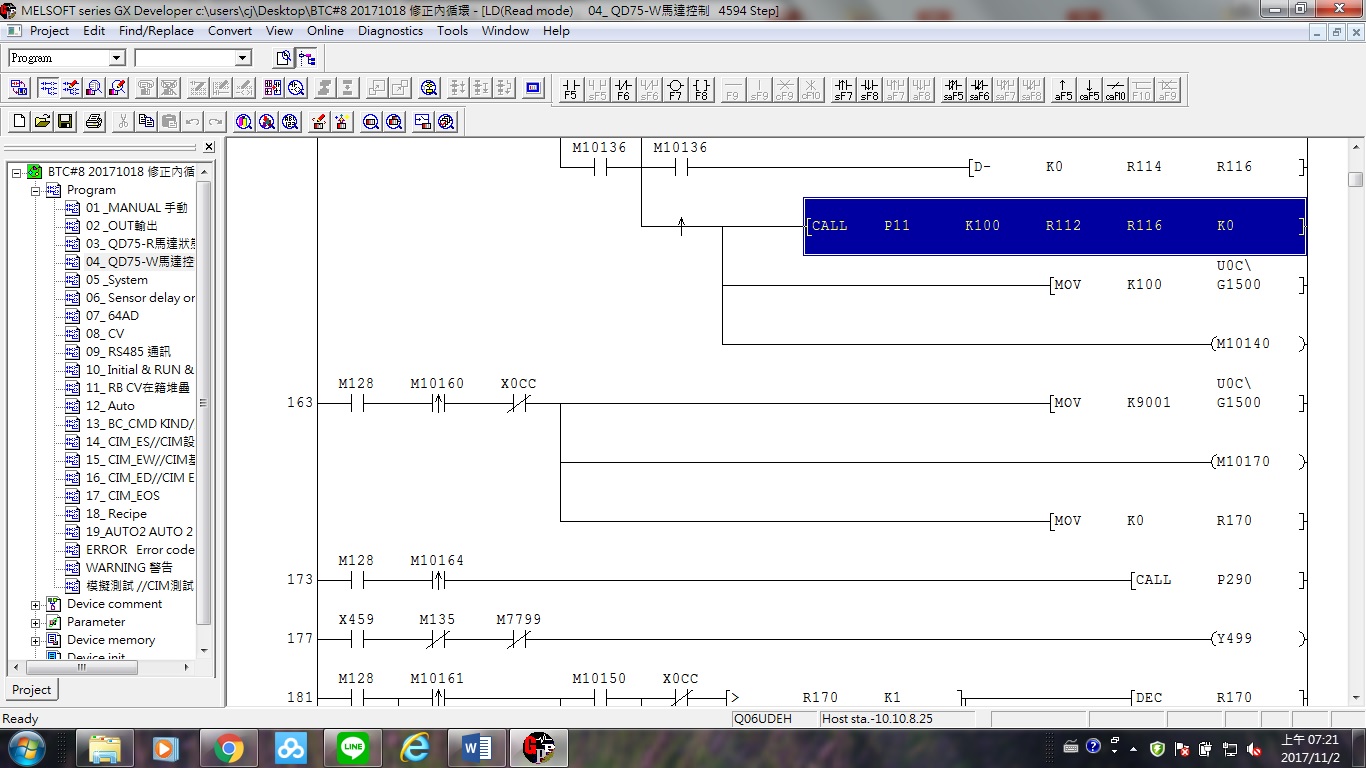Insert a normally open contact (F5)
The width and height of the screenshot is (1366, 768).
[x=570, y=89]
